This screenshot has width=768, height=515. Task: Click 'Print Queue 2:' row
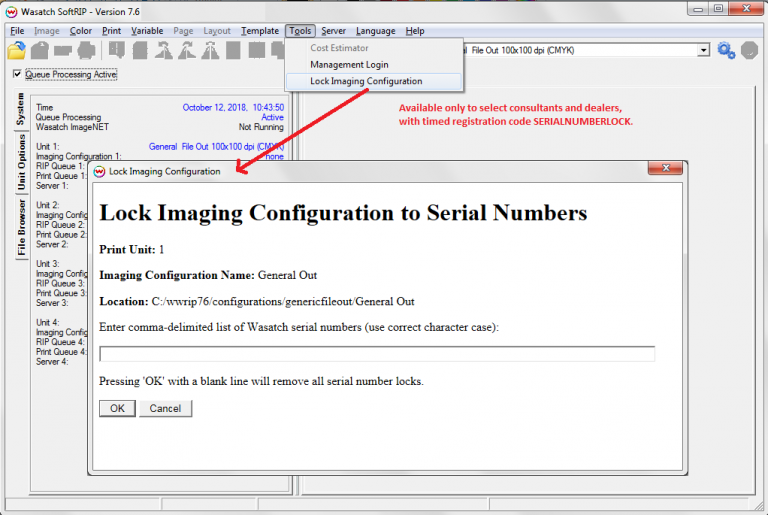click(x=61, y=234)
